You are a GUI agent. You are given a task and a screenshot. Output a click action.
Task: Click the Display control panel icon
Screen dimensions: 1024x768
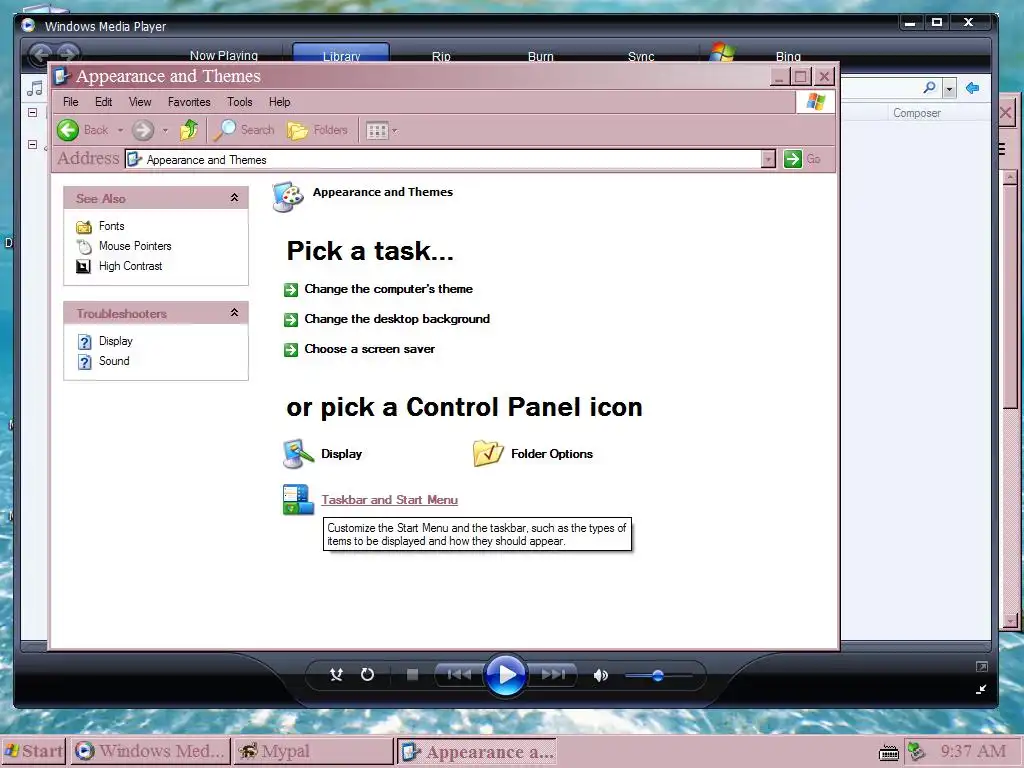[298, 454]
